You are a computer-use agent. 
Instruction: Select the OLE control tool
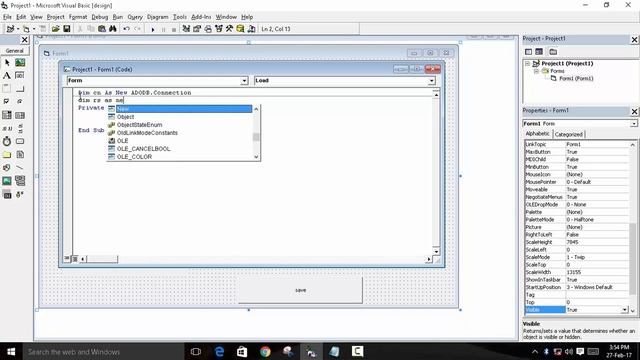[x=7, y=195]
